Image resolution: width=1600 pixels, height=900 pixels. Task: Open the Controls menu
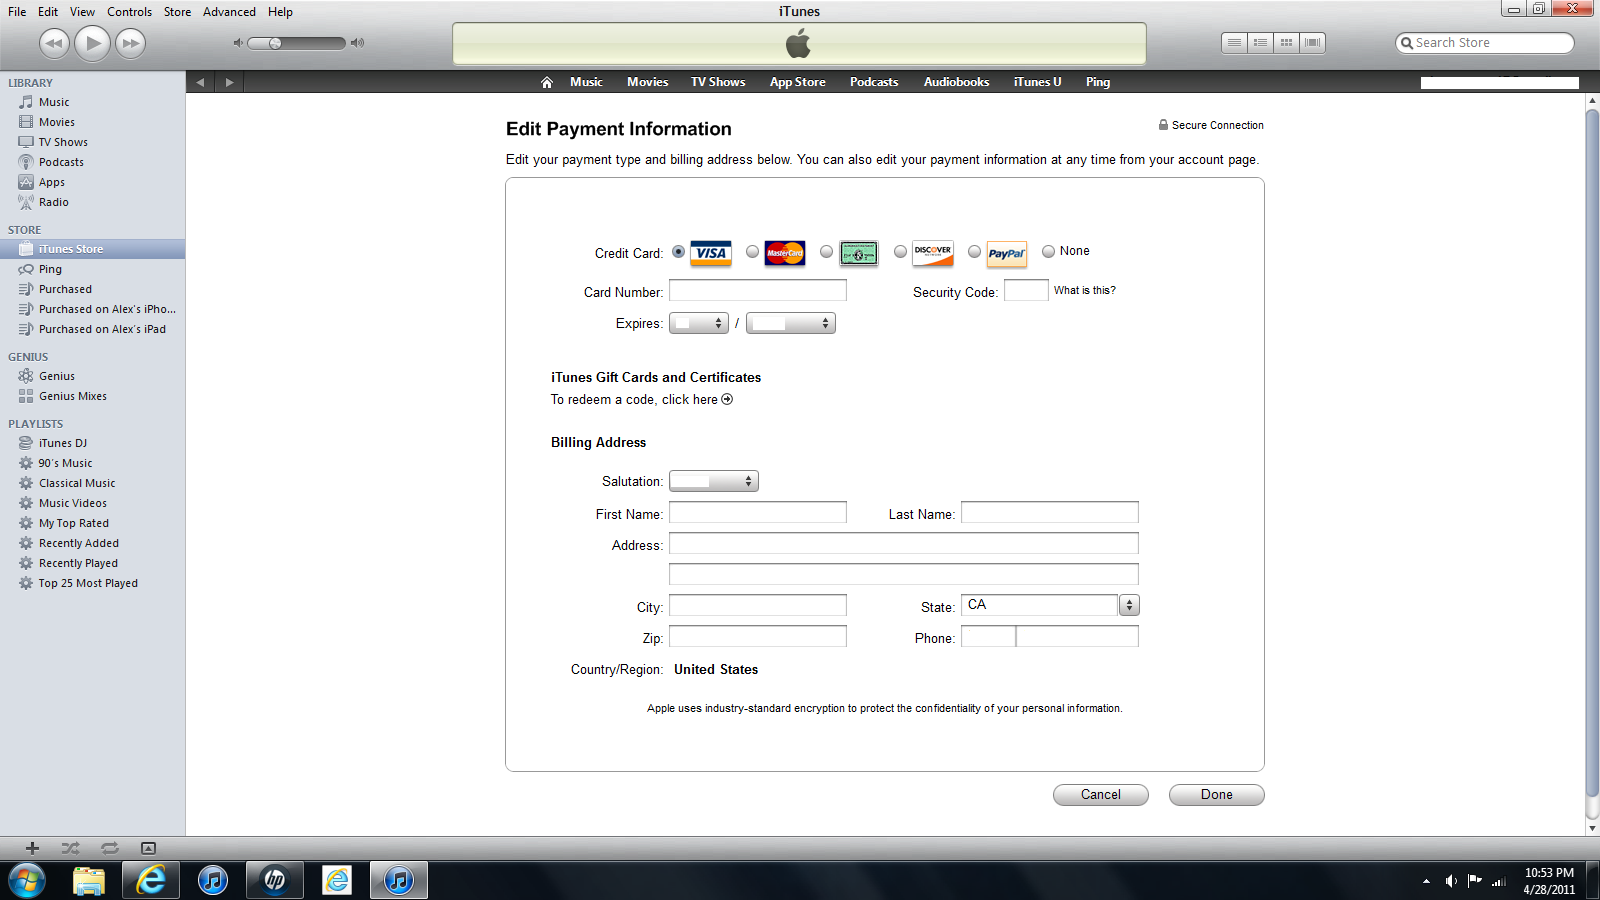(130, 12)
